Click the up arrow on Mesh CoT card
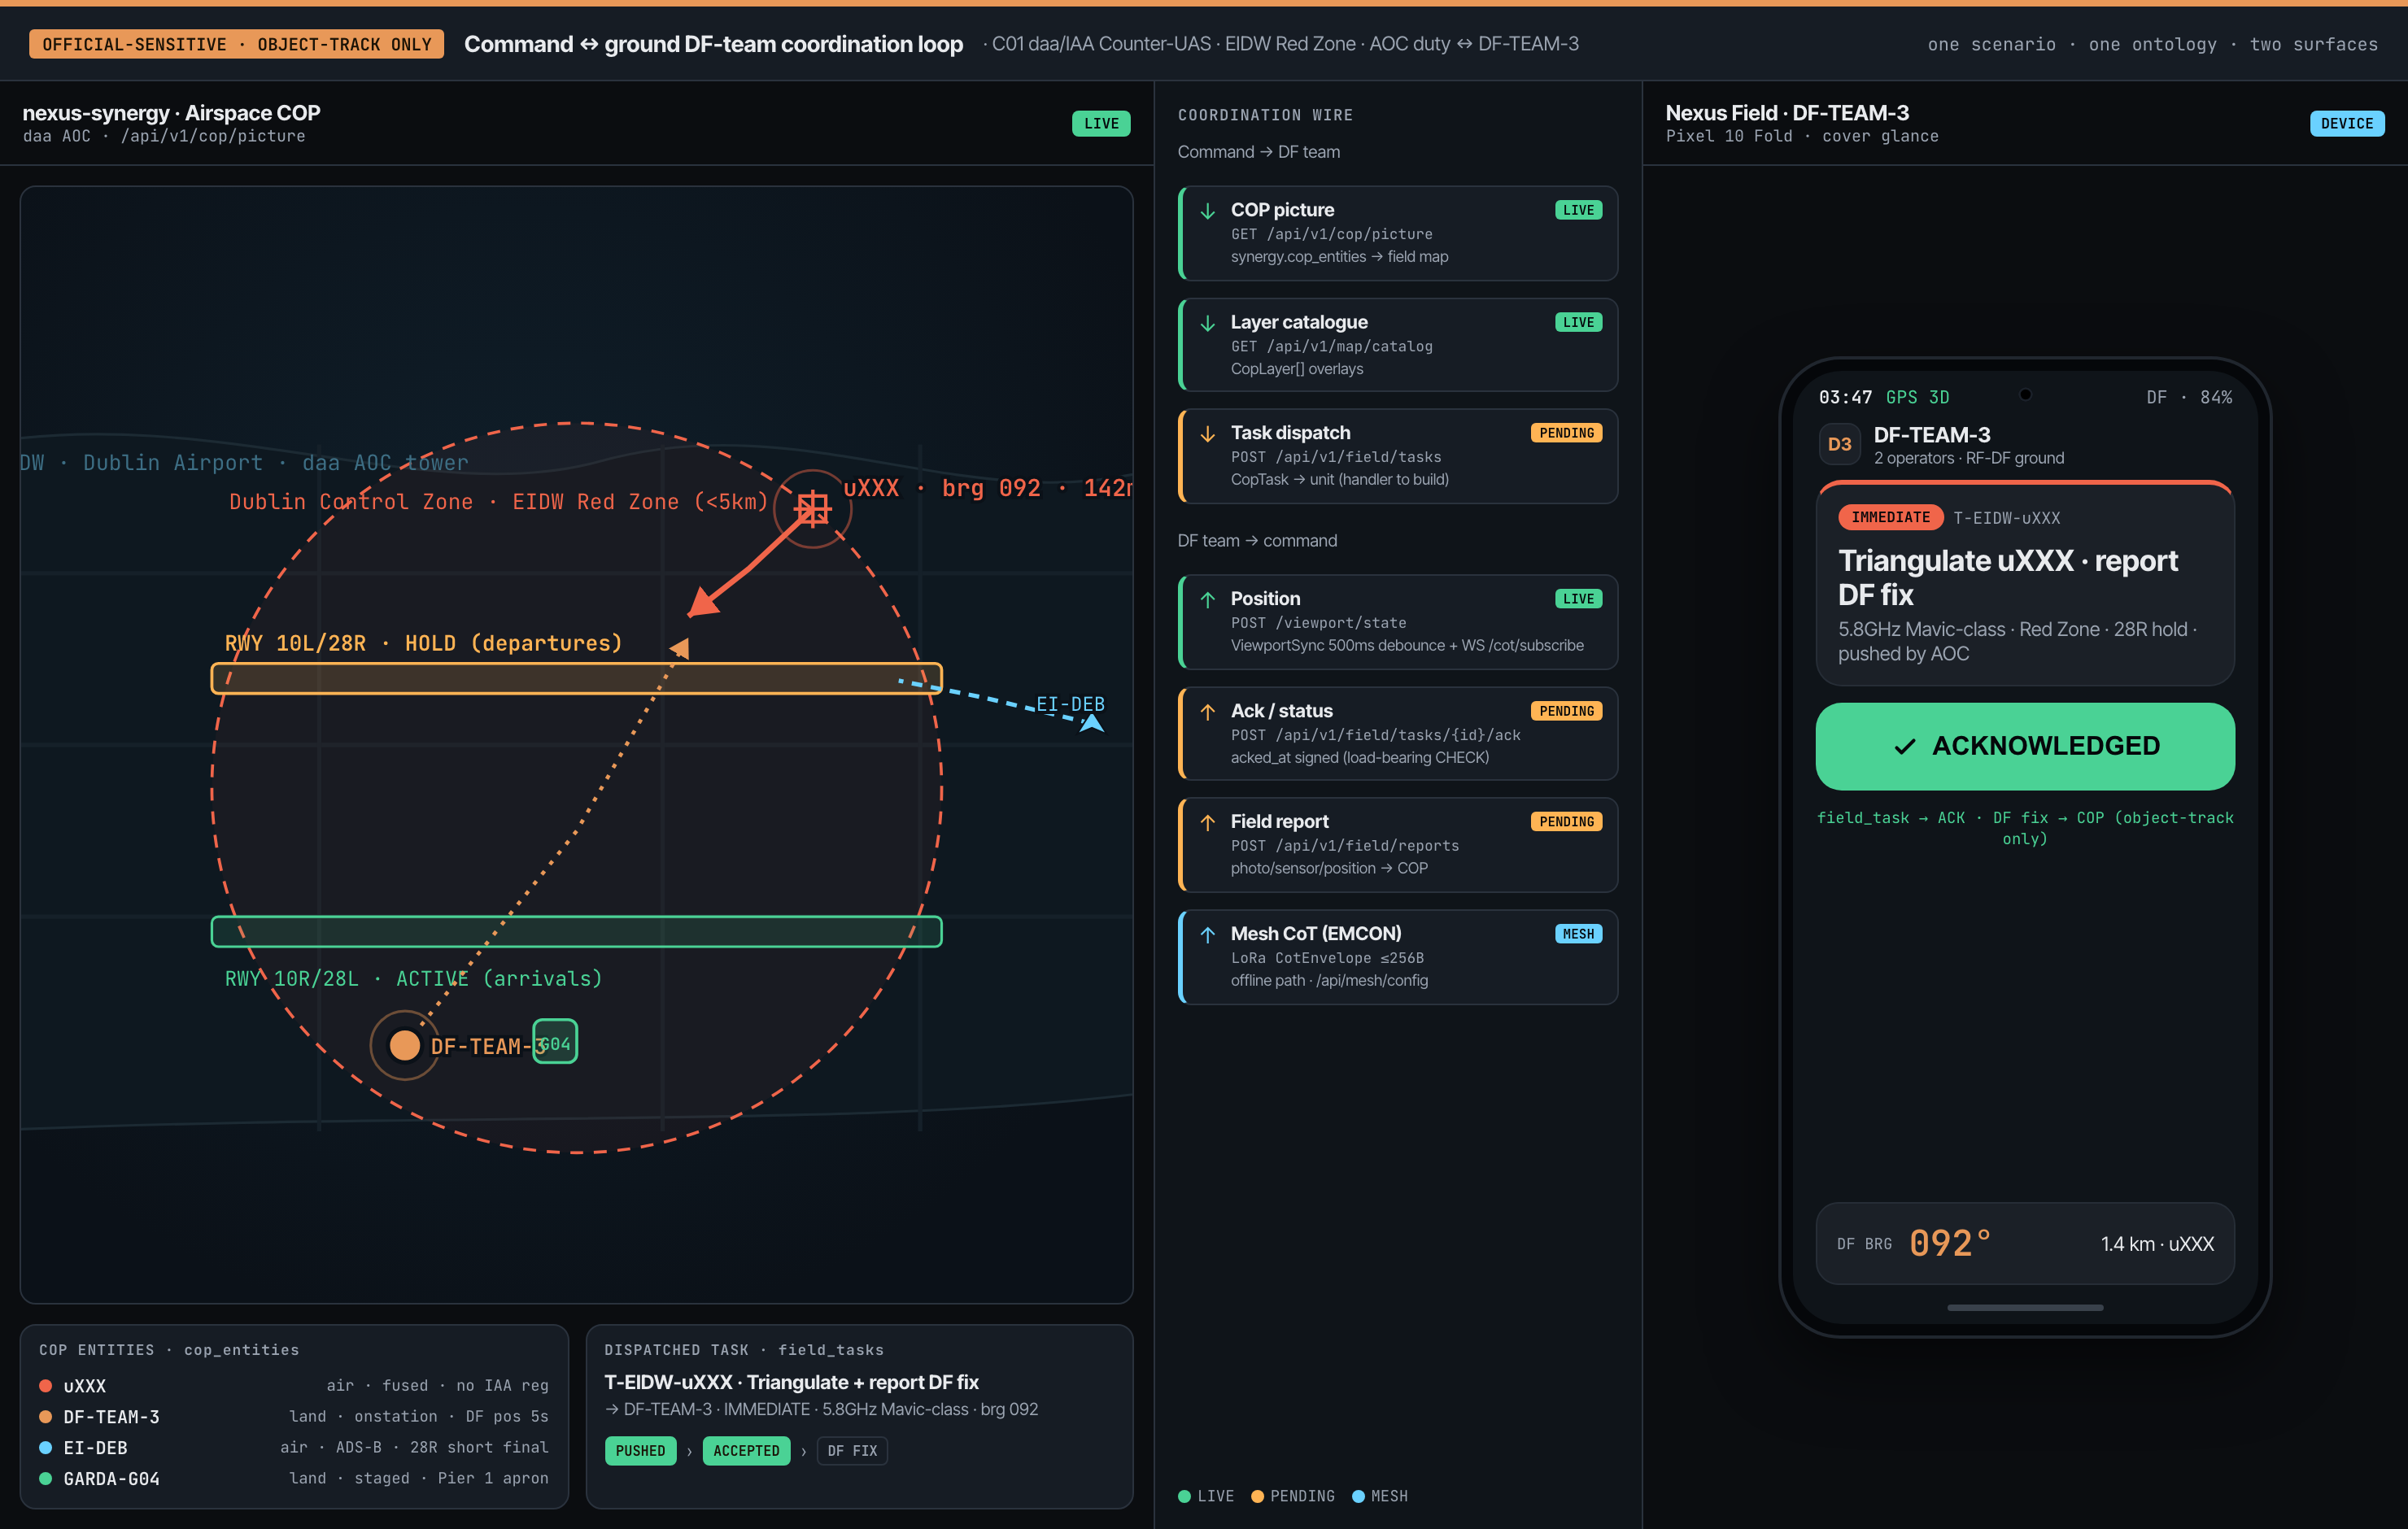Viewport: 2408px width, 1529px height. [x=1207, y=934]
